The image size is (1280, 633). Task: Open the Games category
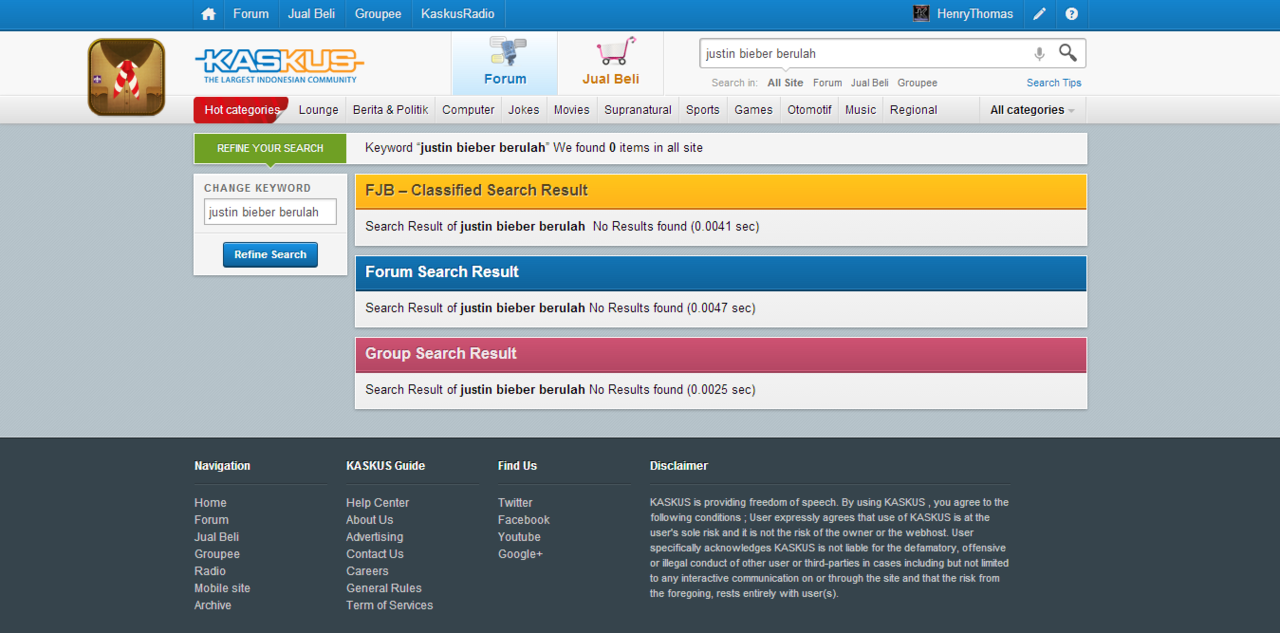coord(754,110)
